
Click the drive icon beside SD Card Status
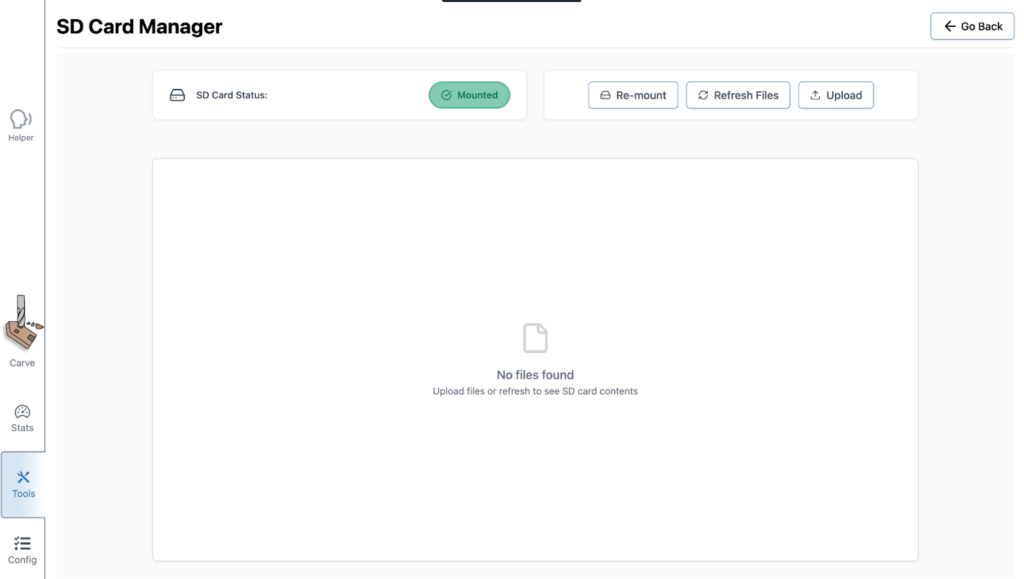point(177,95)
